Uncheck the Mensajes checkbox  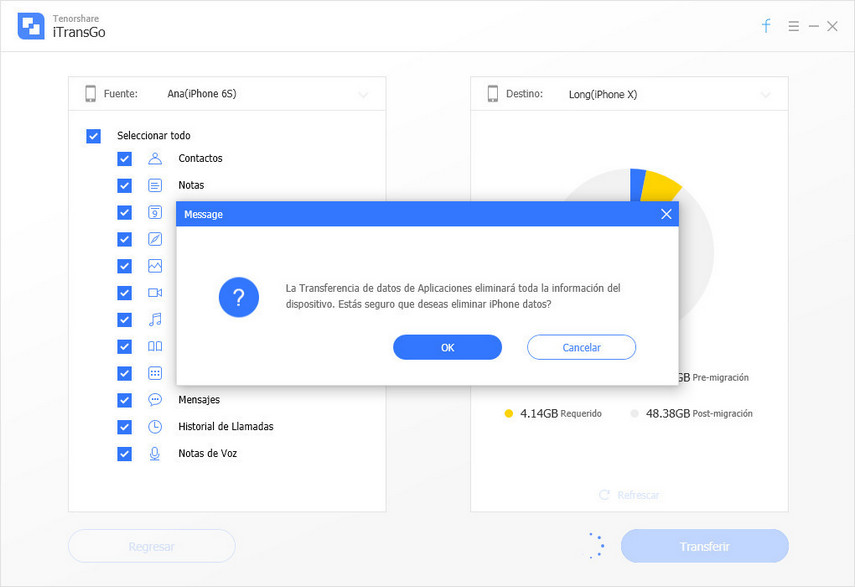coord(124,400)
